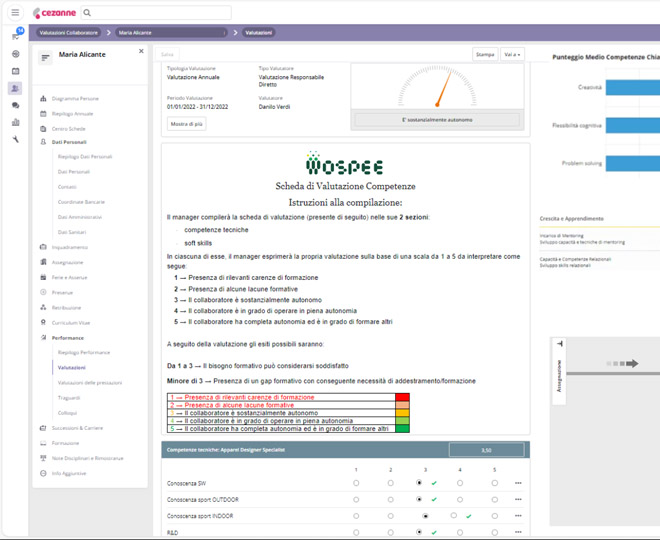The image size is (660, 540).
Task: Open options dots for Conoscenza sport OUTDOOR
Action: click(518, 500)
